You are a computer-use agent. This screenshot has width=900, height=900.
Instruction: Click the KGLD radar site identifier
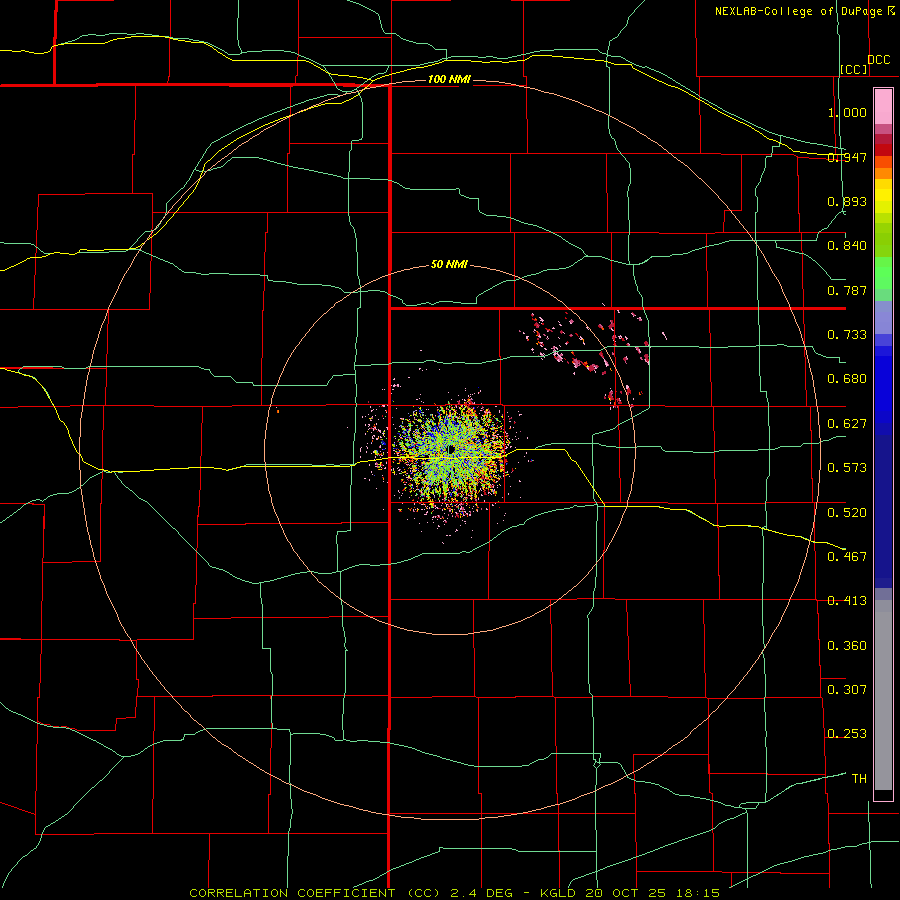560,893
